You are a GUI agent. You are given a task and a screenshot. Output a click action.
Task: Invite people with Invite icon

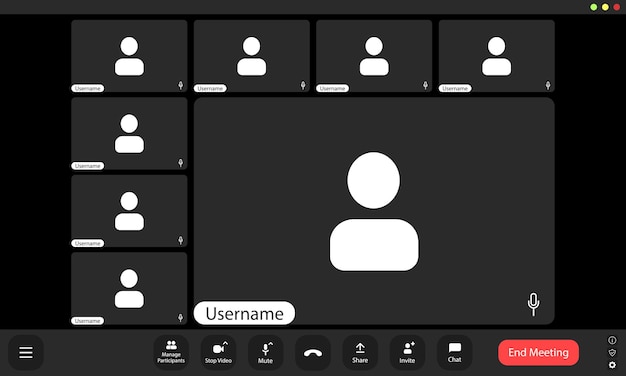(407, 352)
